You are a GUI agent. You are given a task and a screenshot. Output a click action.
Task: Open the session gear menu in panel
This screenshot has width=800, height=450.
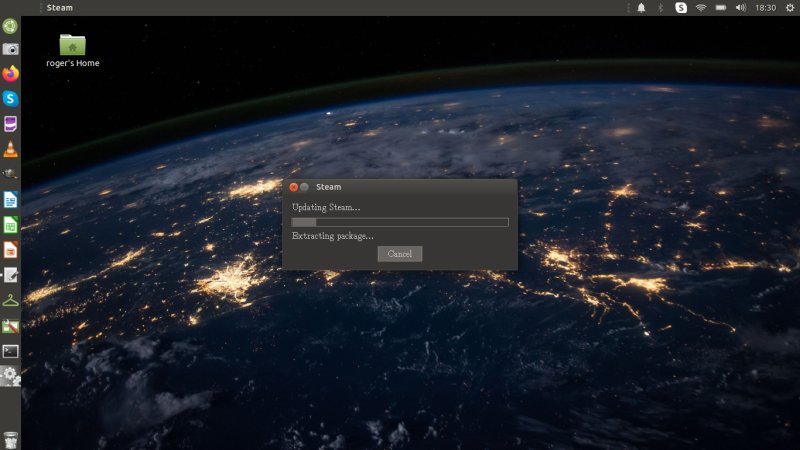[790, 8]
